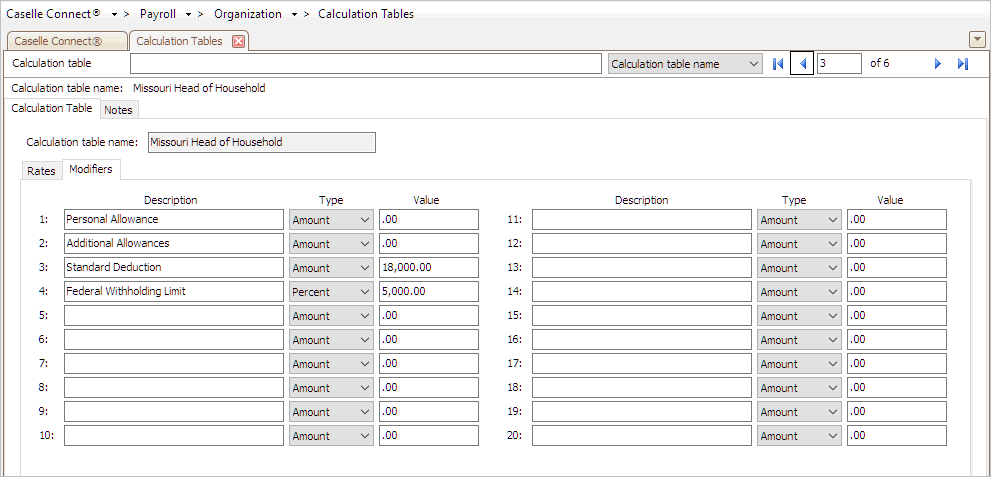Switch to the Rates tab
991x477 pixels.
[x=42, y=171]
